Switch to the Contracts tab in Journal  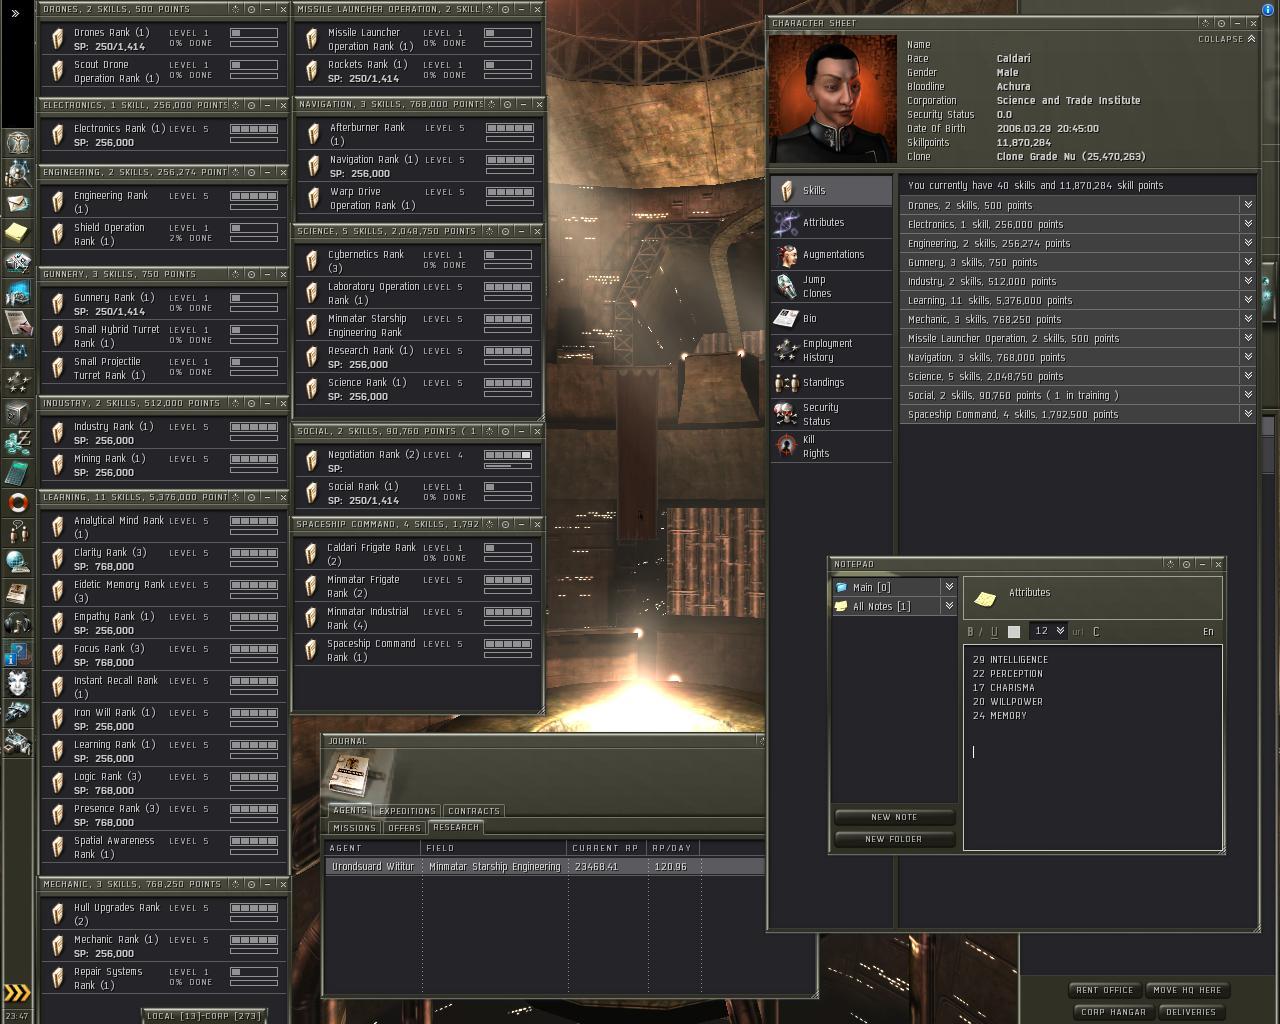coord(473,811)
